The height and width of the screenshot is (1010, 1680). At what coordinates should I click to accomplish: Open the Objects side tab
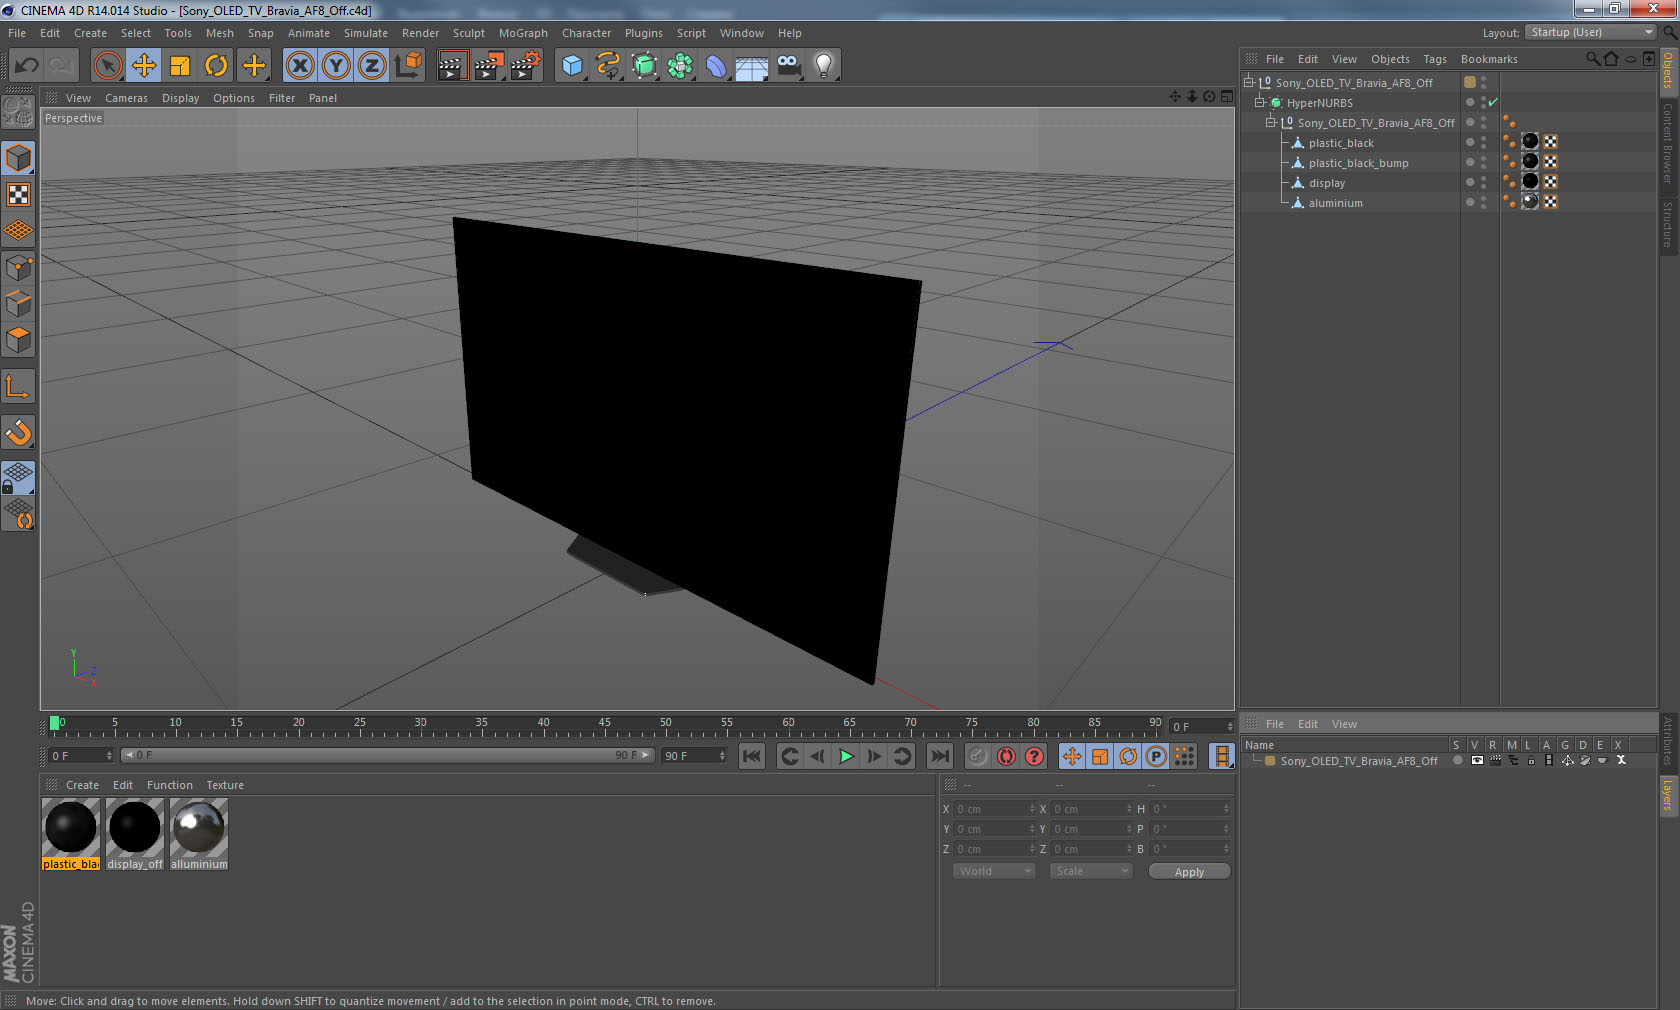1668,70
